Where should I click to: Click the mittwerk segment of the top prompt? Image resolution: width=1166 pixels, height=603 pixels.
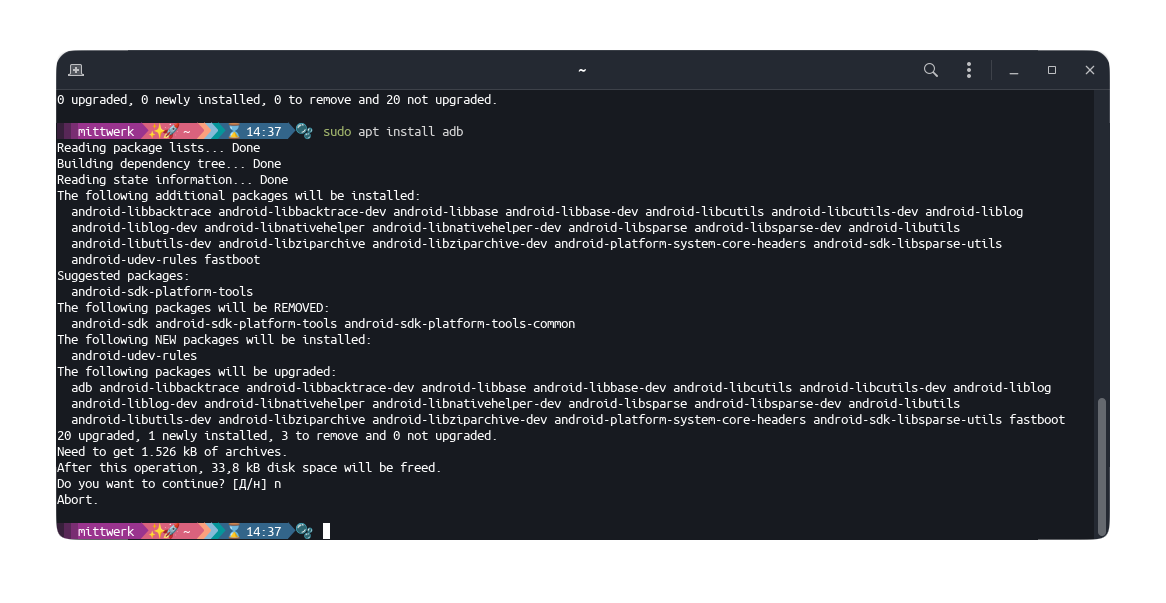pos(106,132)
